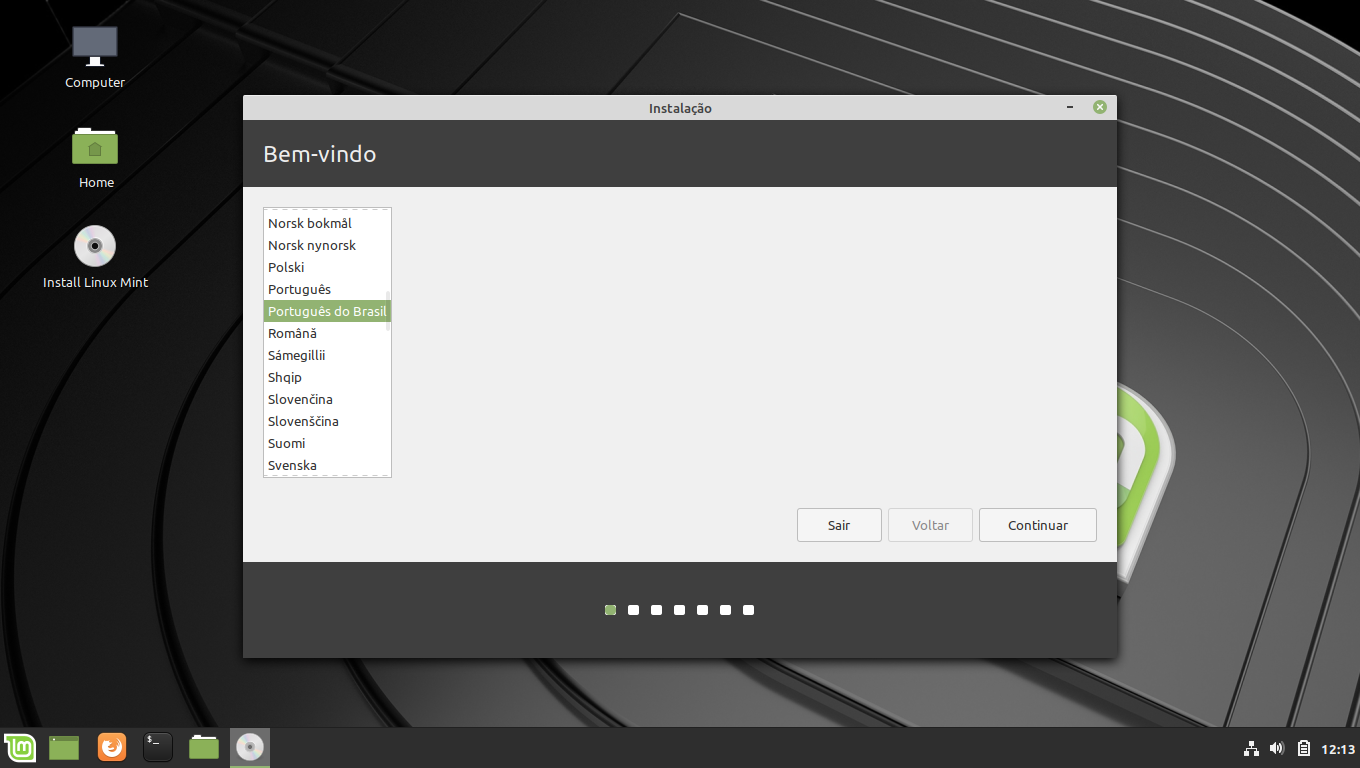The width and height of the screenshot is (1360, 768).
Task: Select Sámegillii language
Action: click(325, 355)
